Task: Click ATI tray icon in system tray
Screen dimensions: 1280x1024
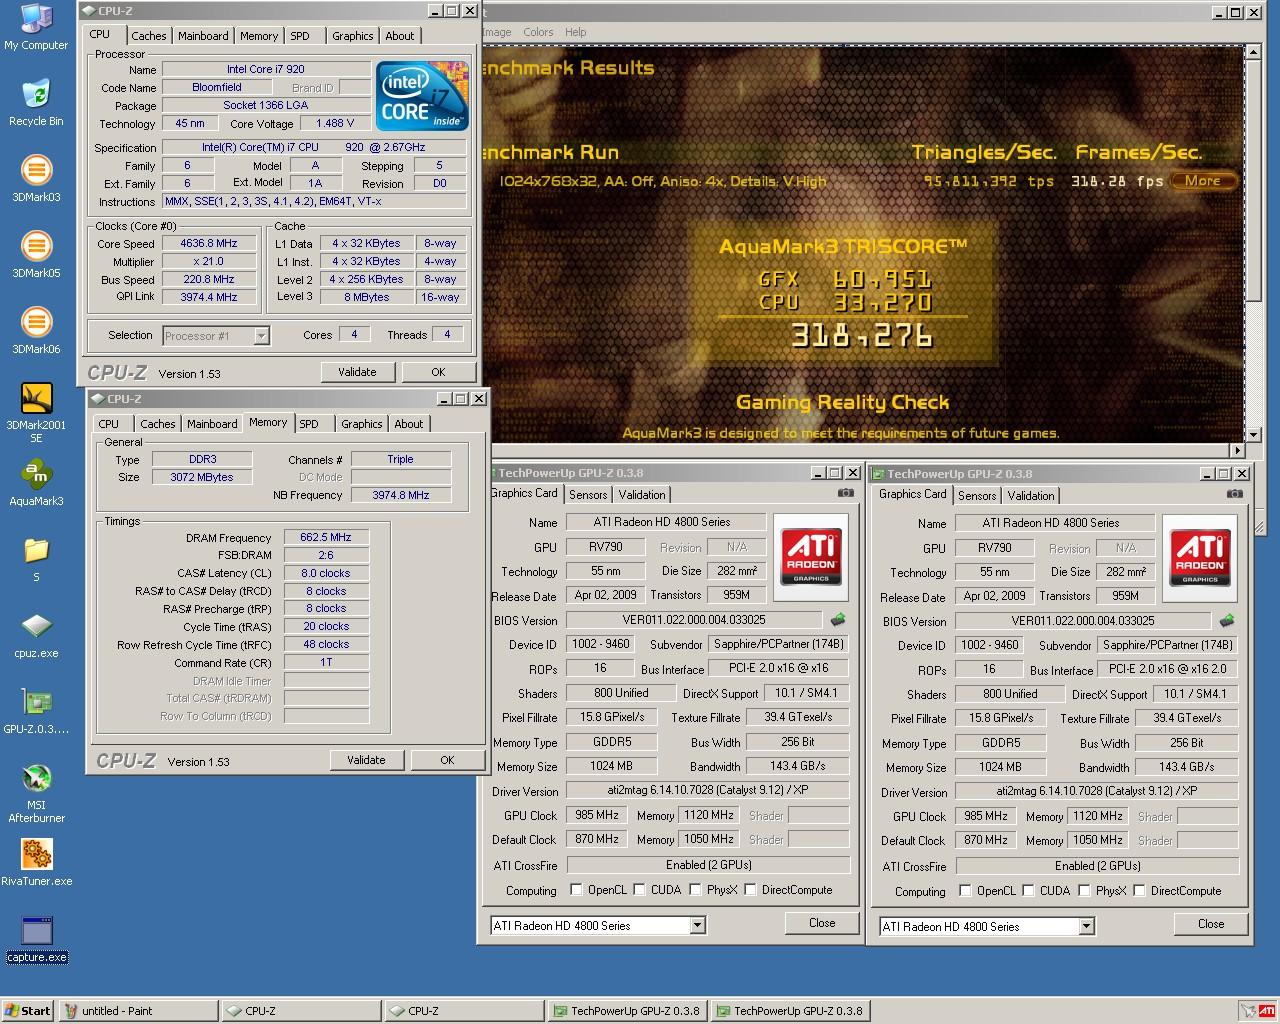Action: tap(1266, 1010)
